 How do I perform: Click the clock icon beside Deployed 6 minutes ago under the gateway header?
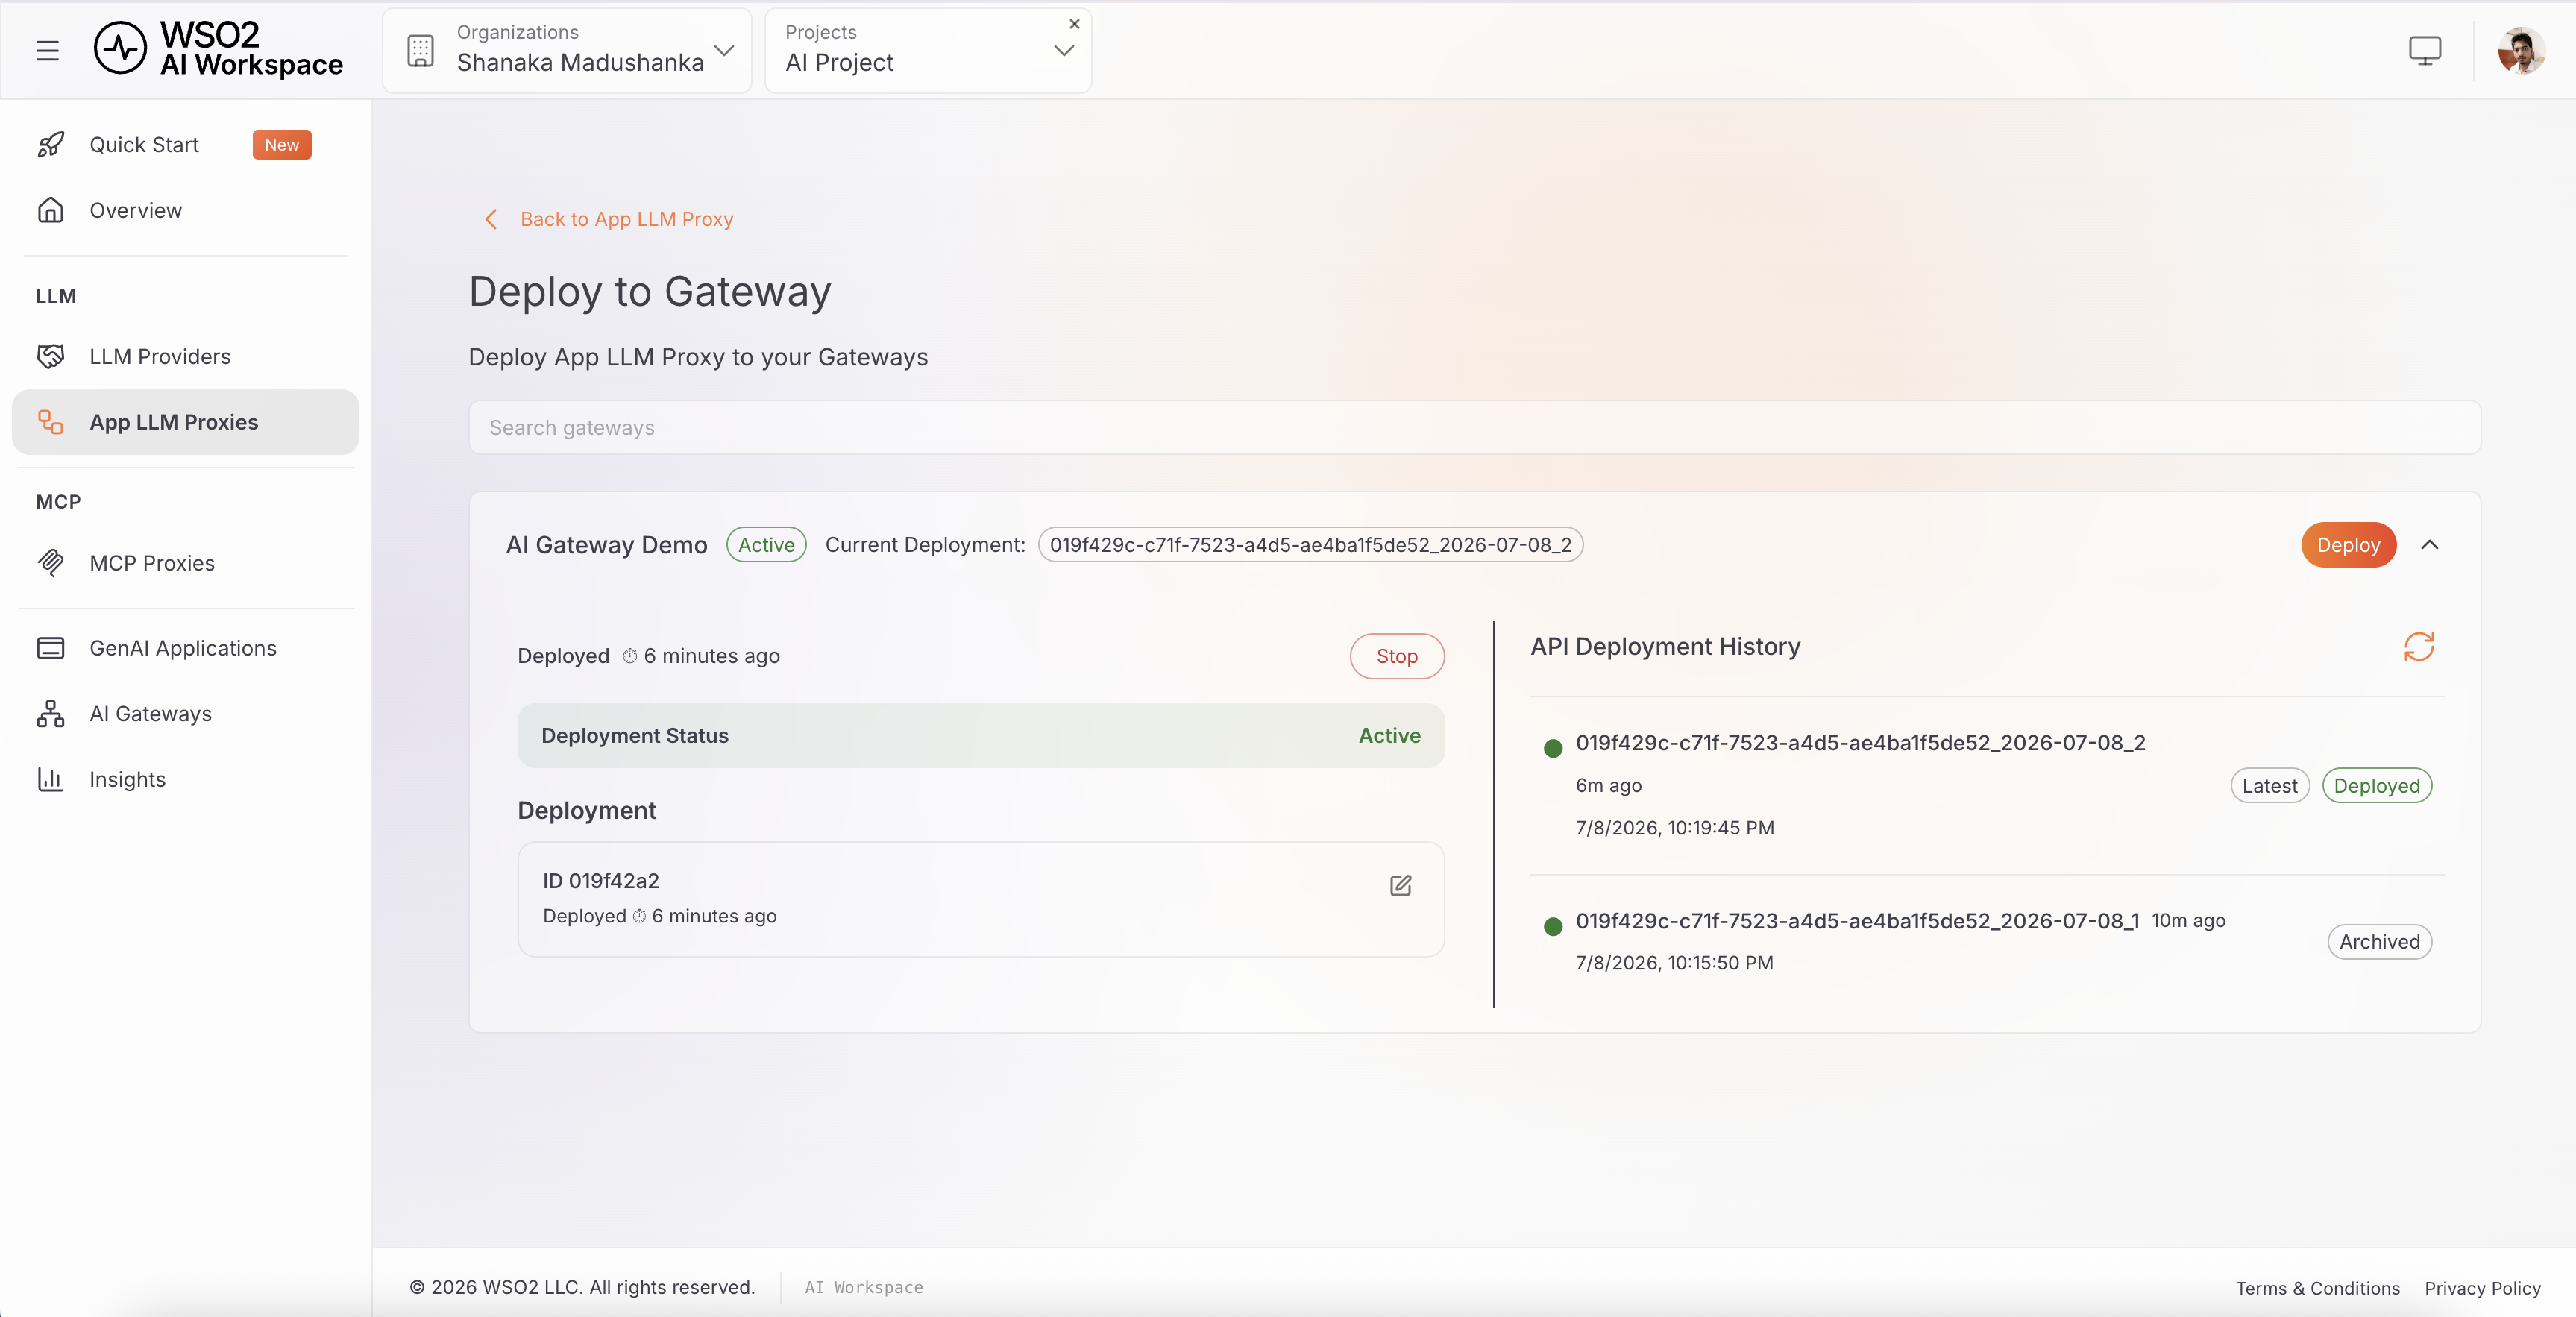[x=630, y=656]
